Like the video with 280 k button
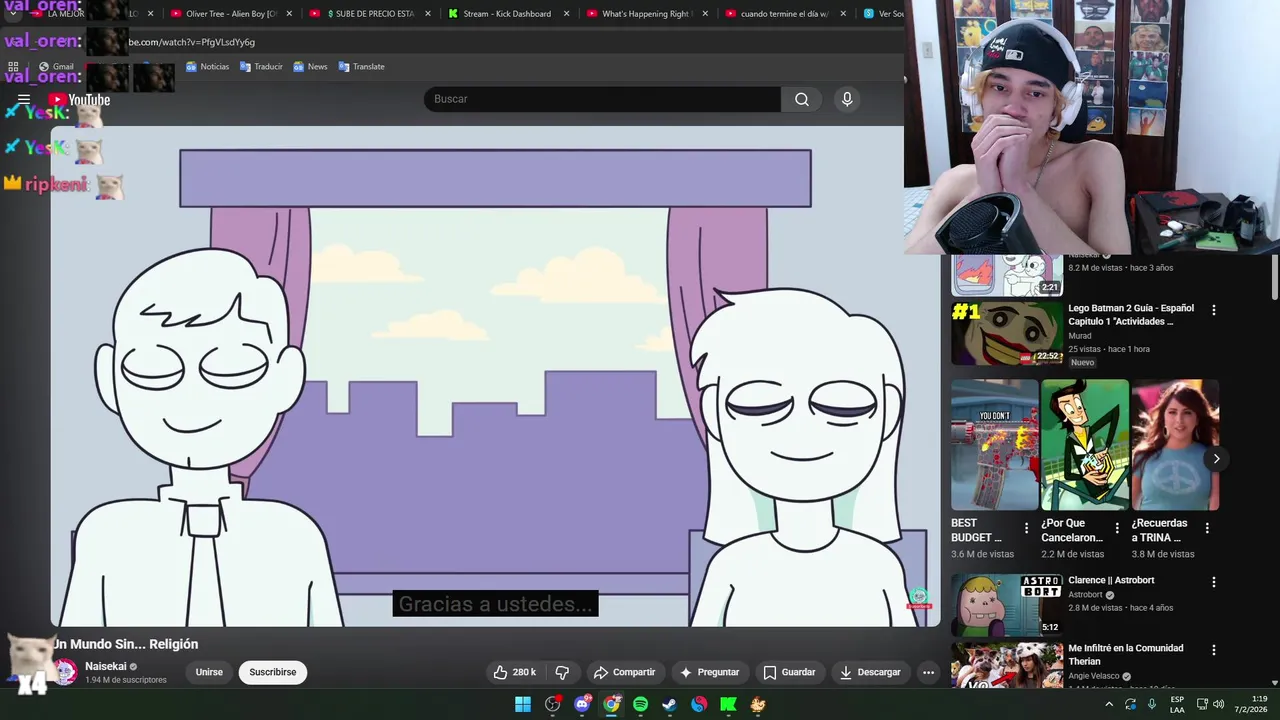This screenshot has height=720, width=1280. tap(515, 672)
